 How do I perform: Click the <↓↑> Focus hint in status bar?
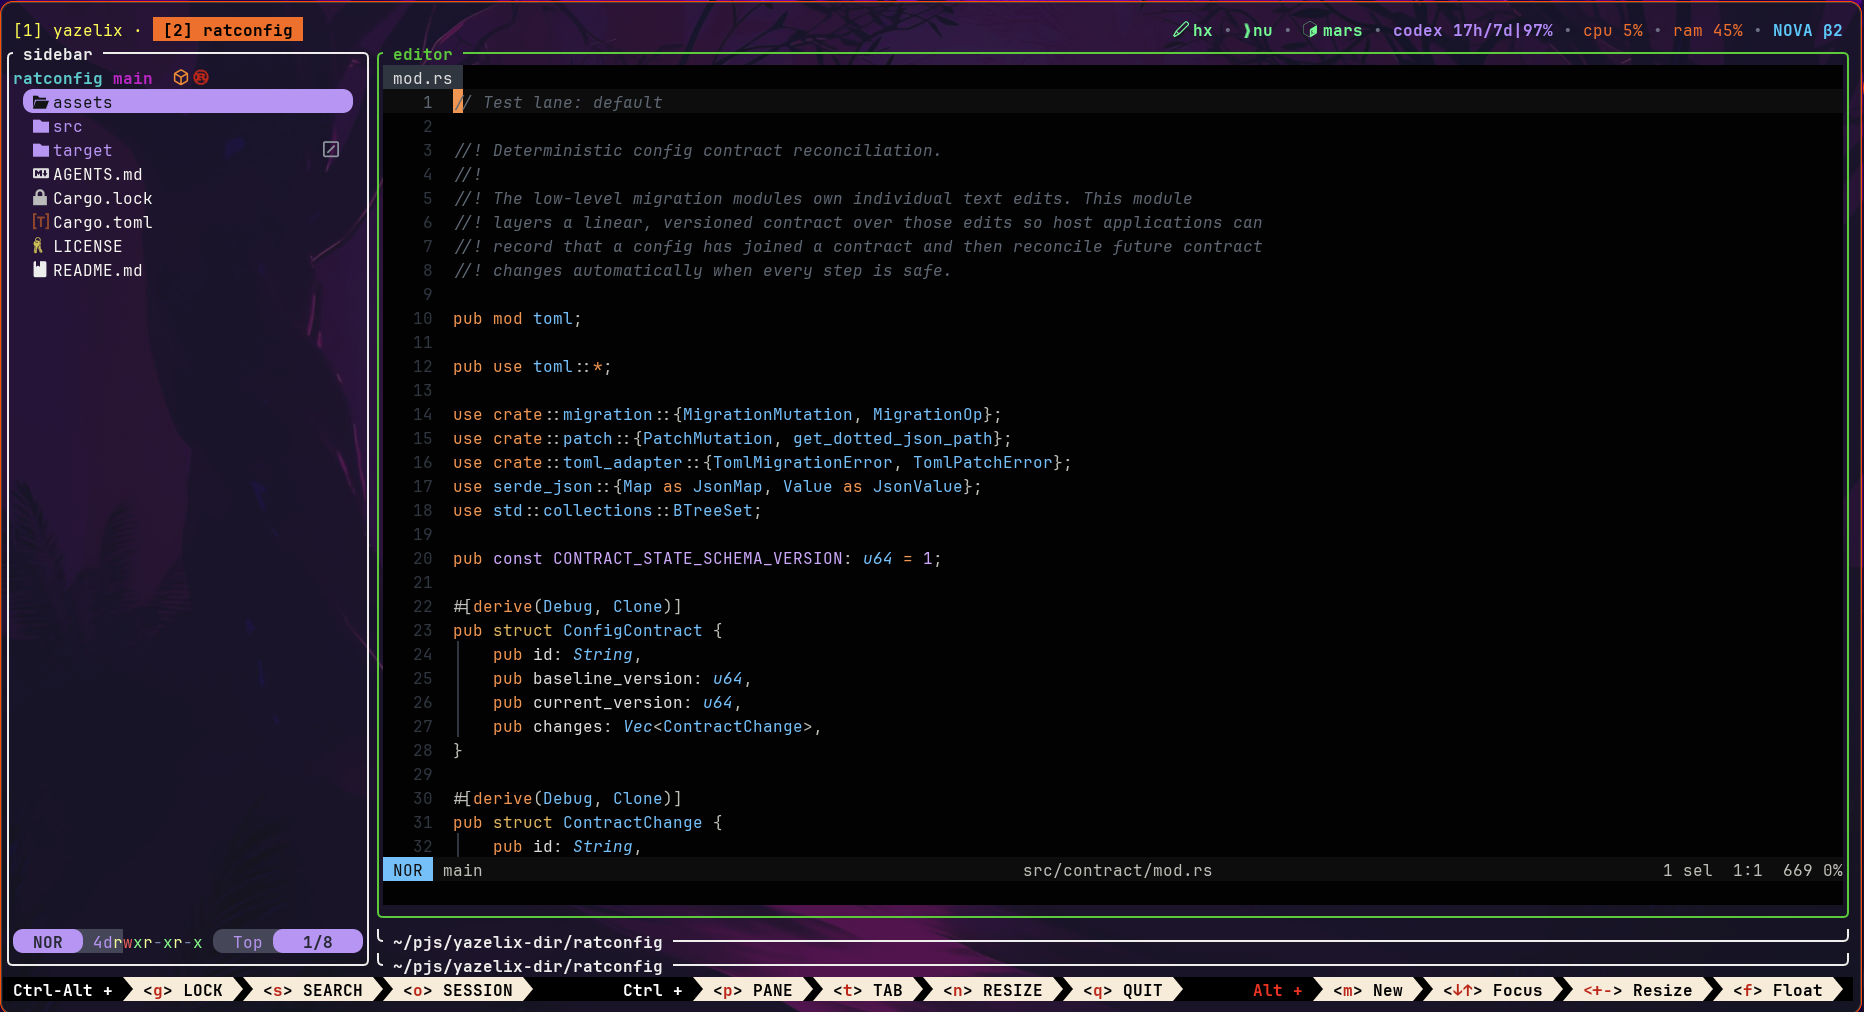[1493, 990]
